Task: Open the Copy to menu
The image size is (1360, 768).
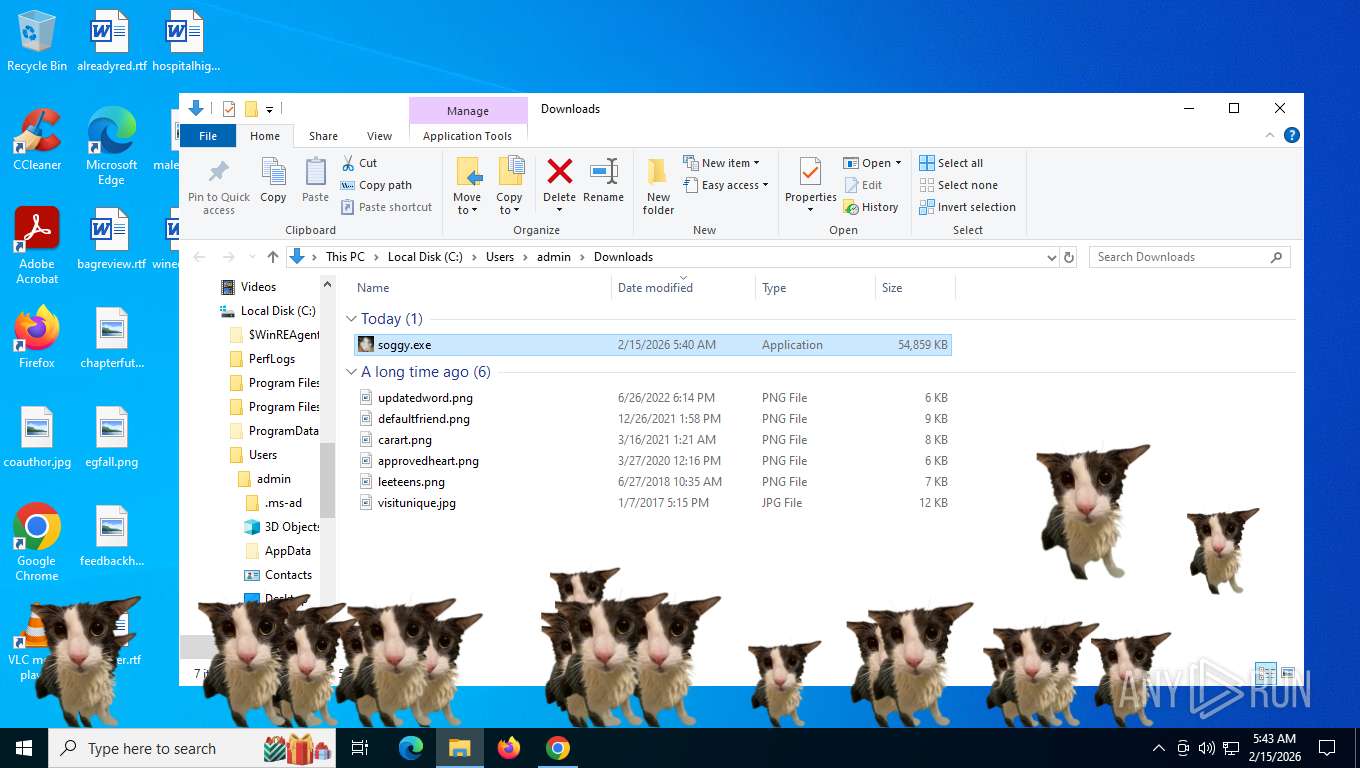Action: 510,186
